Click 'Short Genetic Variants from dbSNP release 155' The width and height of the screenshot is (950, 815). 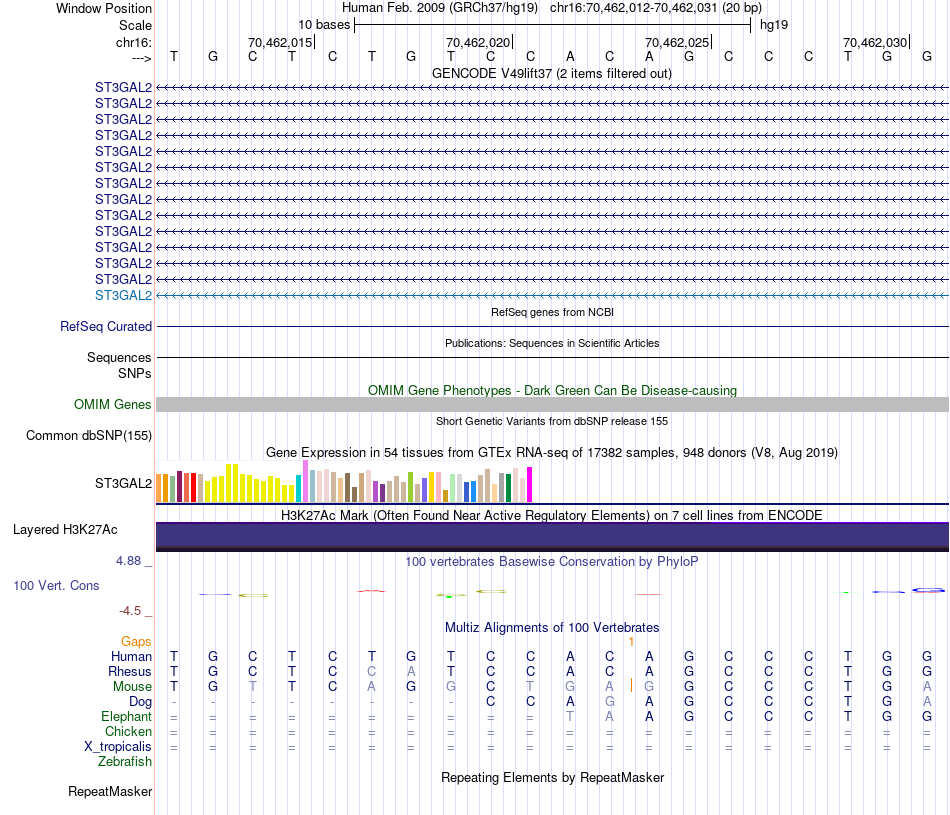click(x=552, y=421)
